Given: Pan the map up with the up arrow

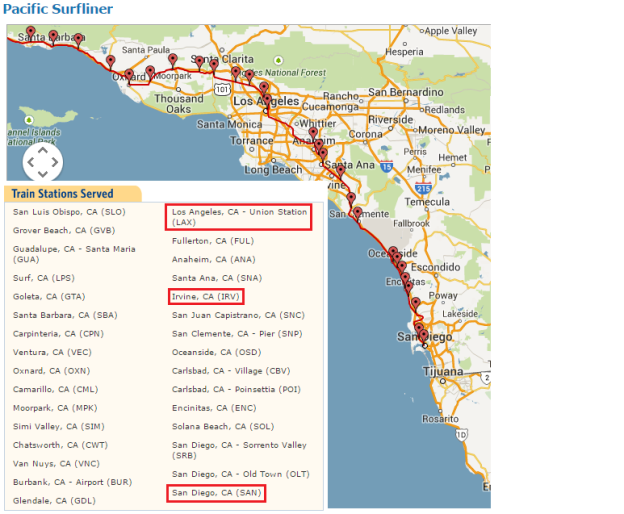Looking at the screenshot, I should point(43,150).
